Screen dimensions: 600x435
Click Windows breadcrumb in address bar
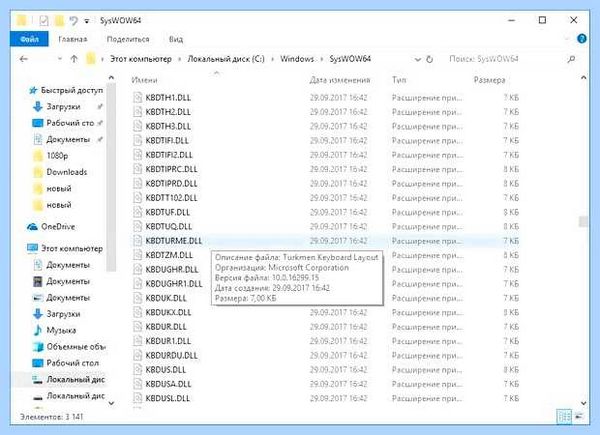pos(297,59)
